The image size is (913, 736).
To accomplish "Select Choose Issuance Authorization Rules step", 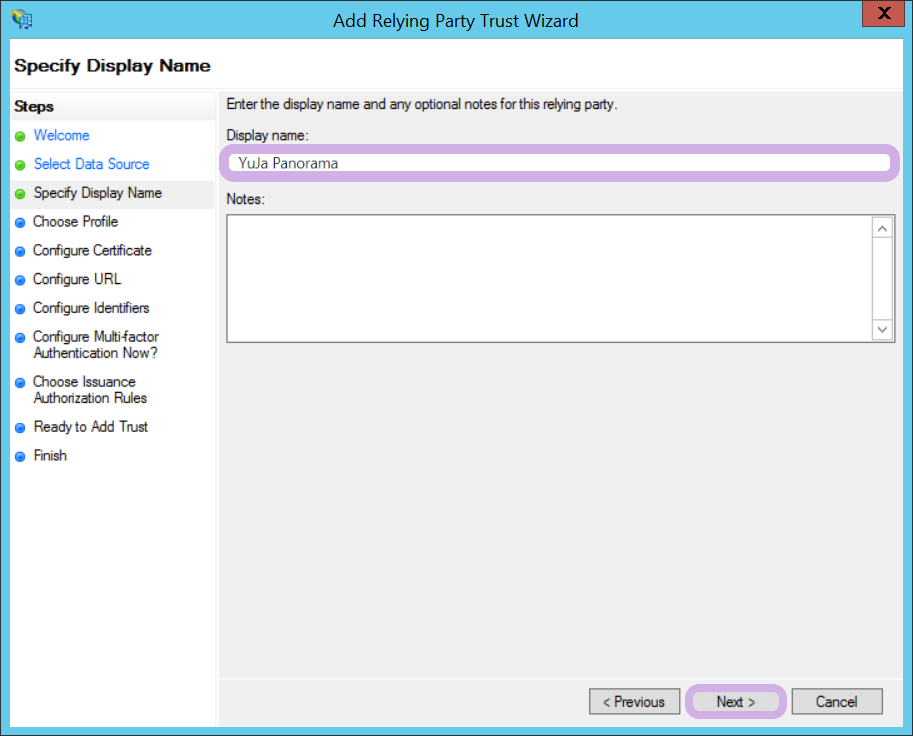I will (x=89, y=390).
